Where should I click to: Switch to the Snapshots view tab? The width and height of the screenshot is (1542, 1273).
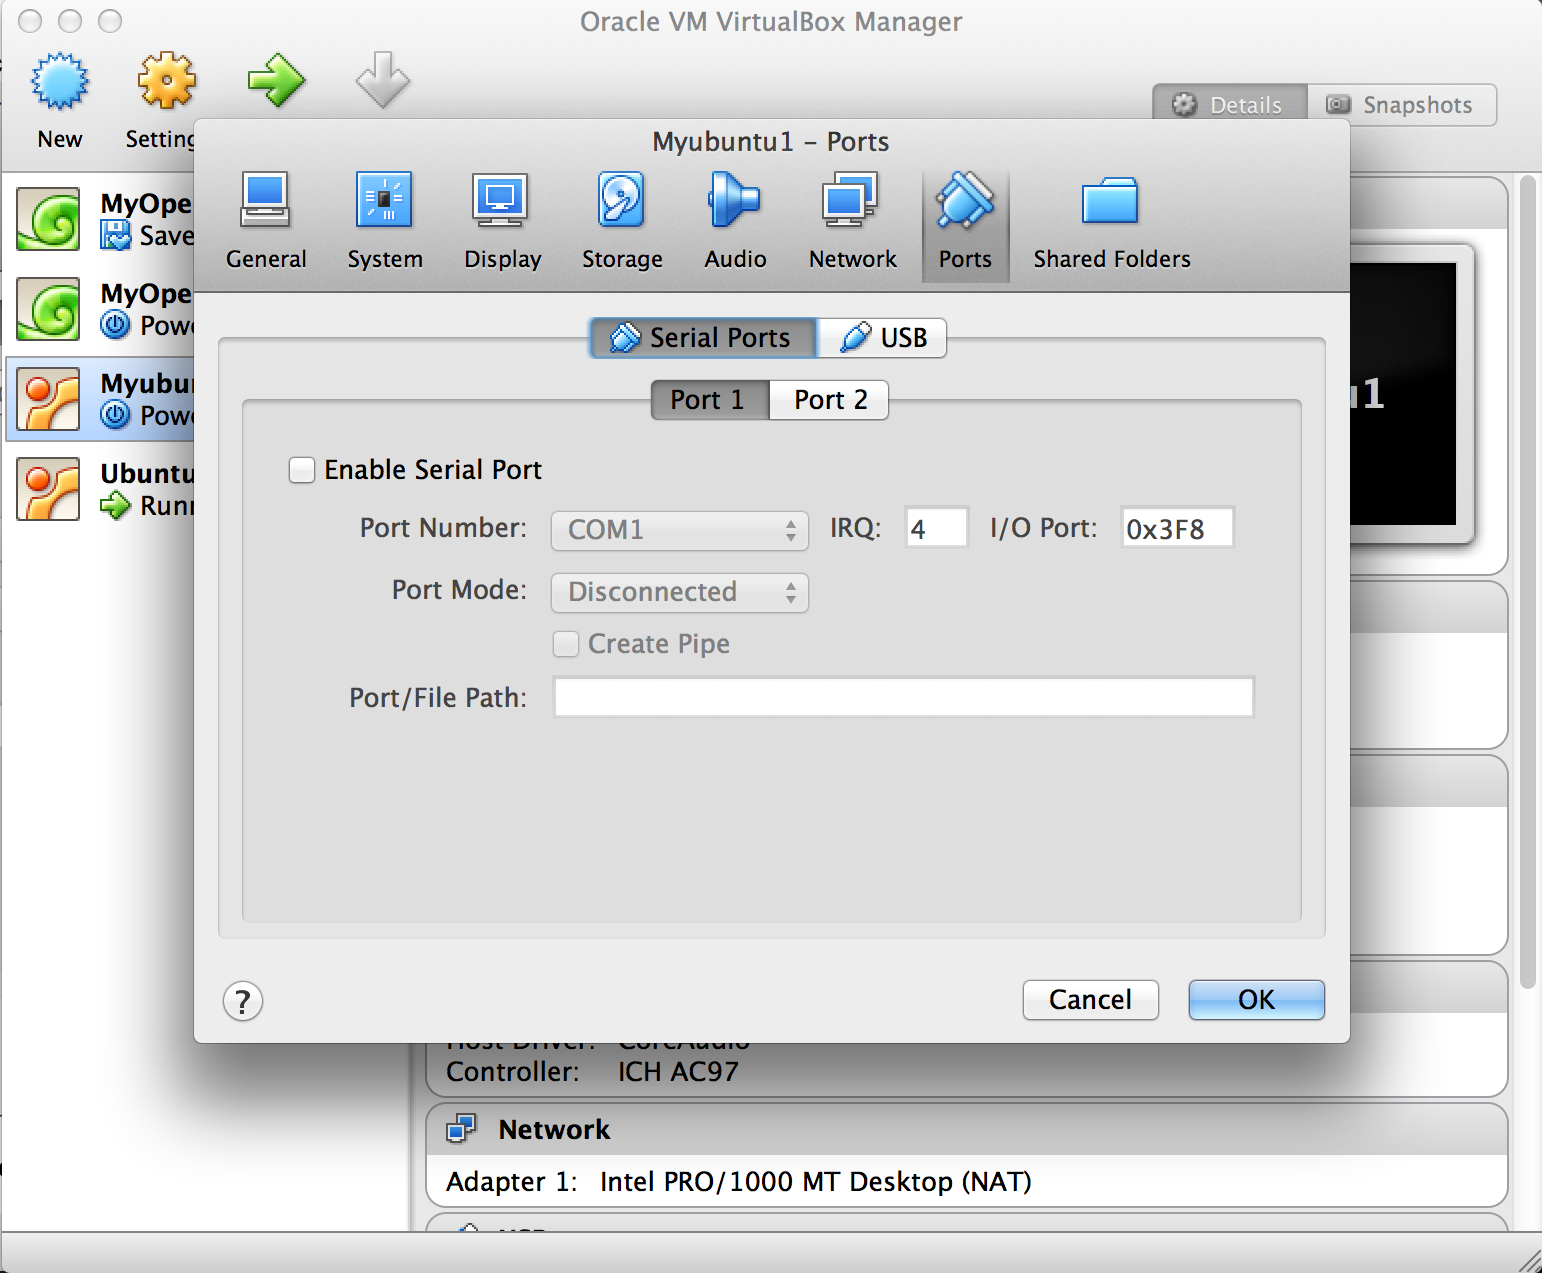pyautogui.click(x=1402, y=105)
